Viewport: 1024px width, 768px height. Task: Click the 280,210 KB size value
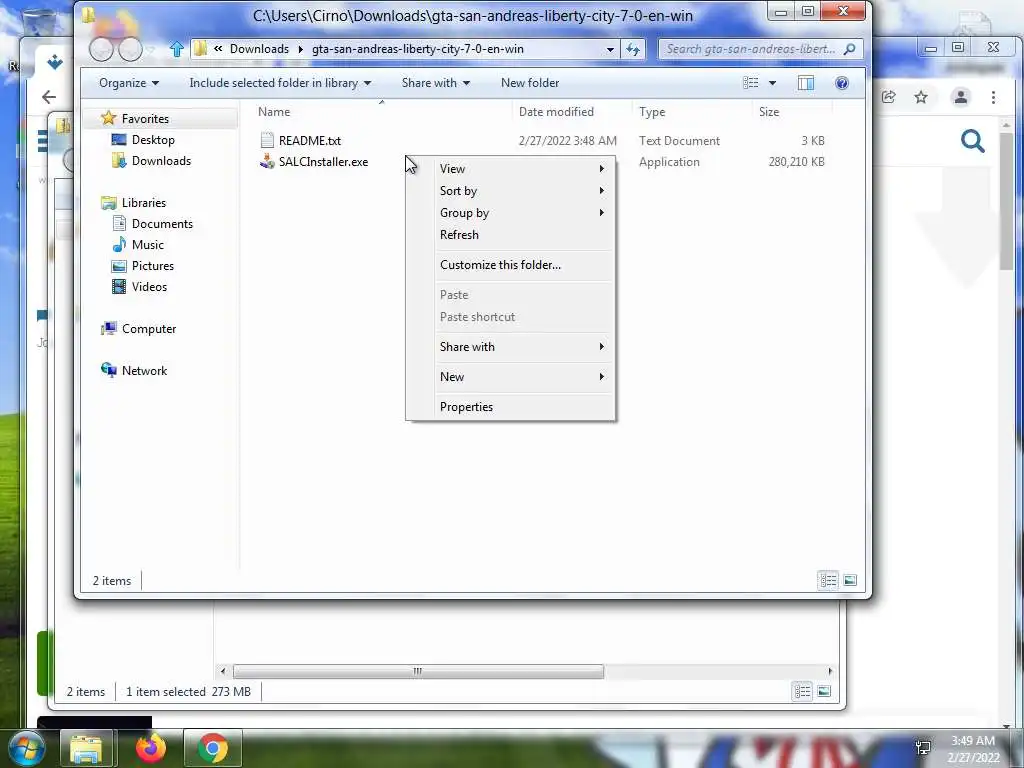point(796,161)
